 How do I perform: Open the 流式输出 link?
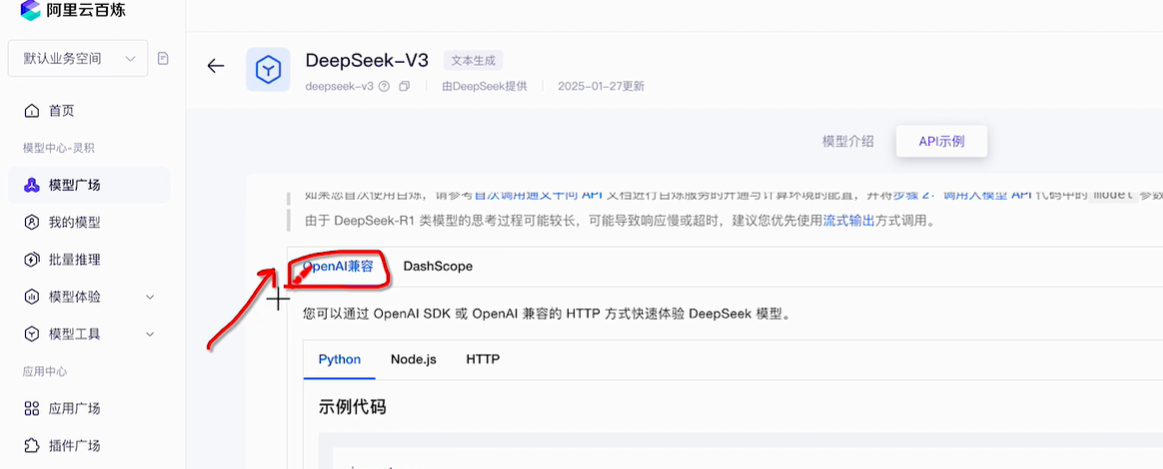[849, 220]
